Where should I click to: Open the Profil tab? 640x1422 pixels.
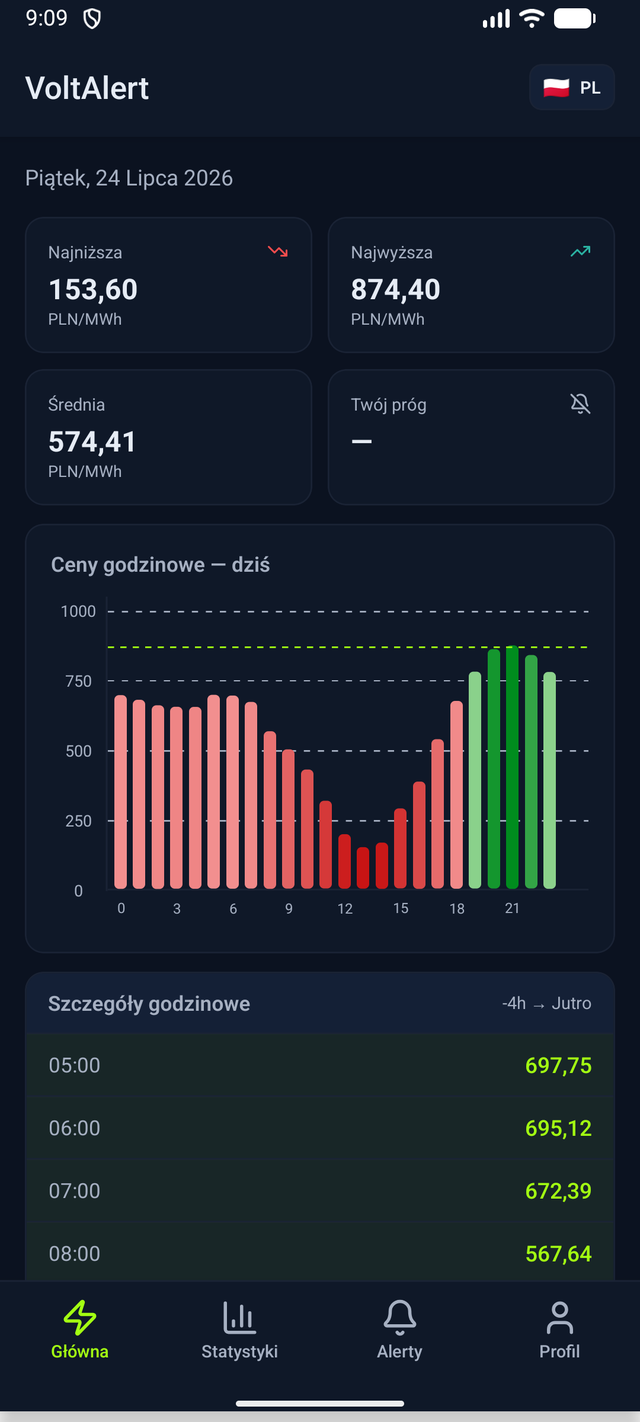560,1330
